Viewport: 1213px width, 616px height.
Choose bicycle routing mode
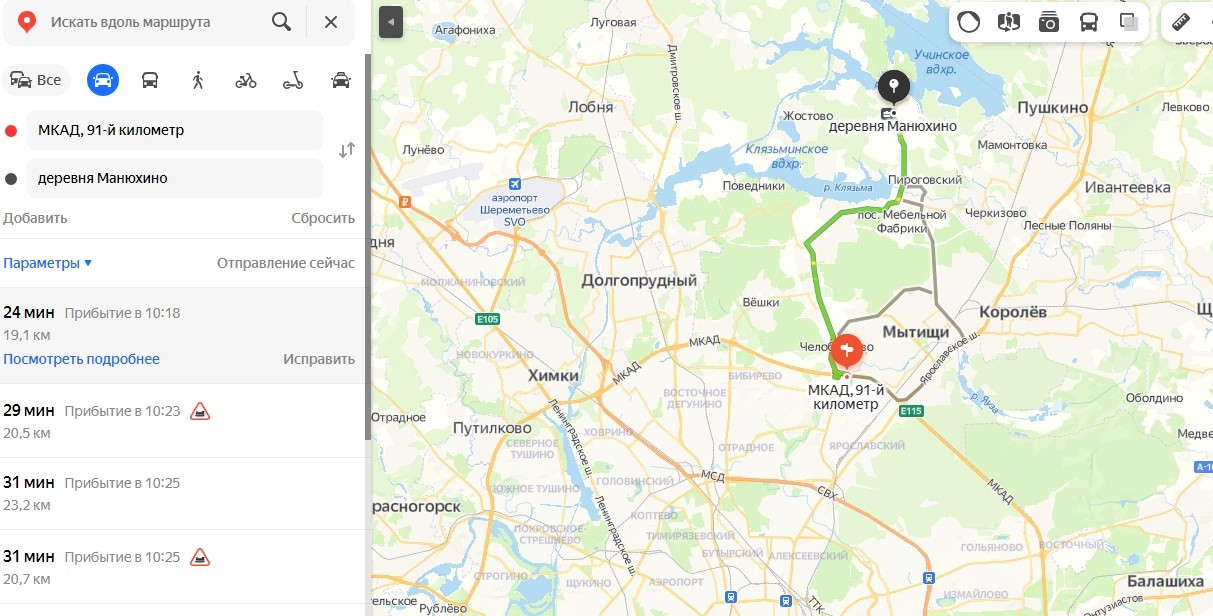(x=246, y=80)
